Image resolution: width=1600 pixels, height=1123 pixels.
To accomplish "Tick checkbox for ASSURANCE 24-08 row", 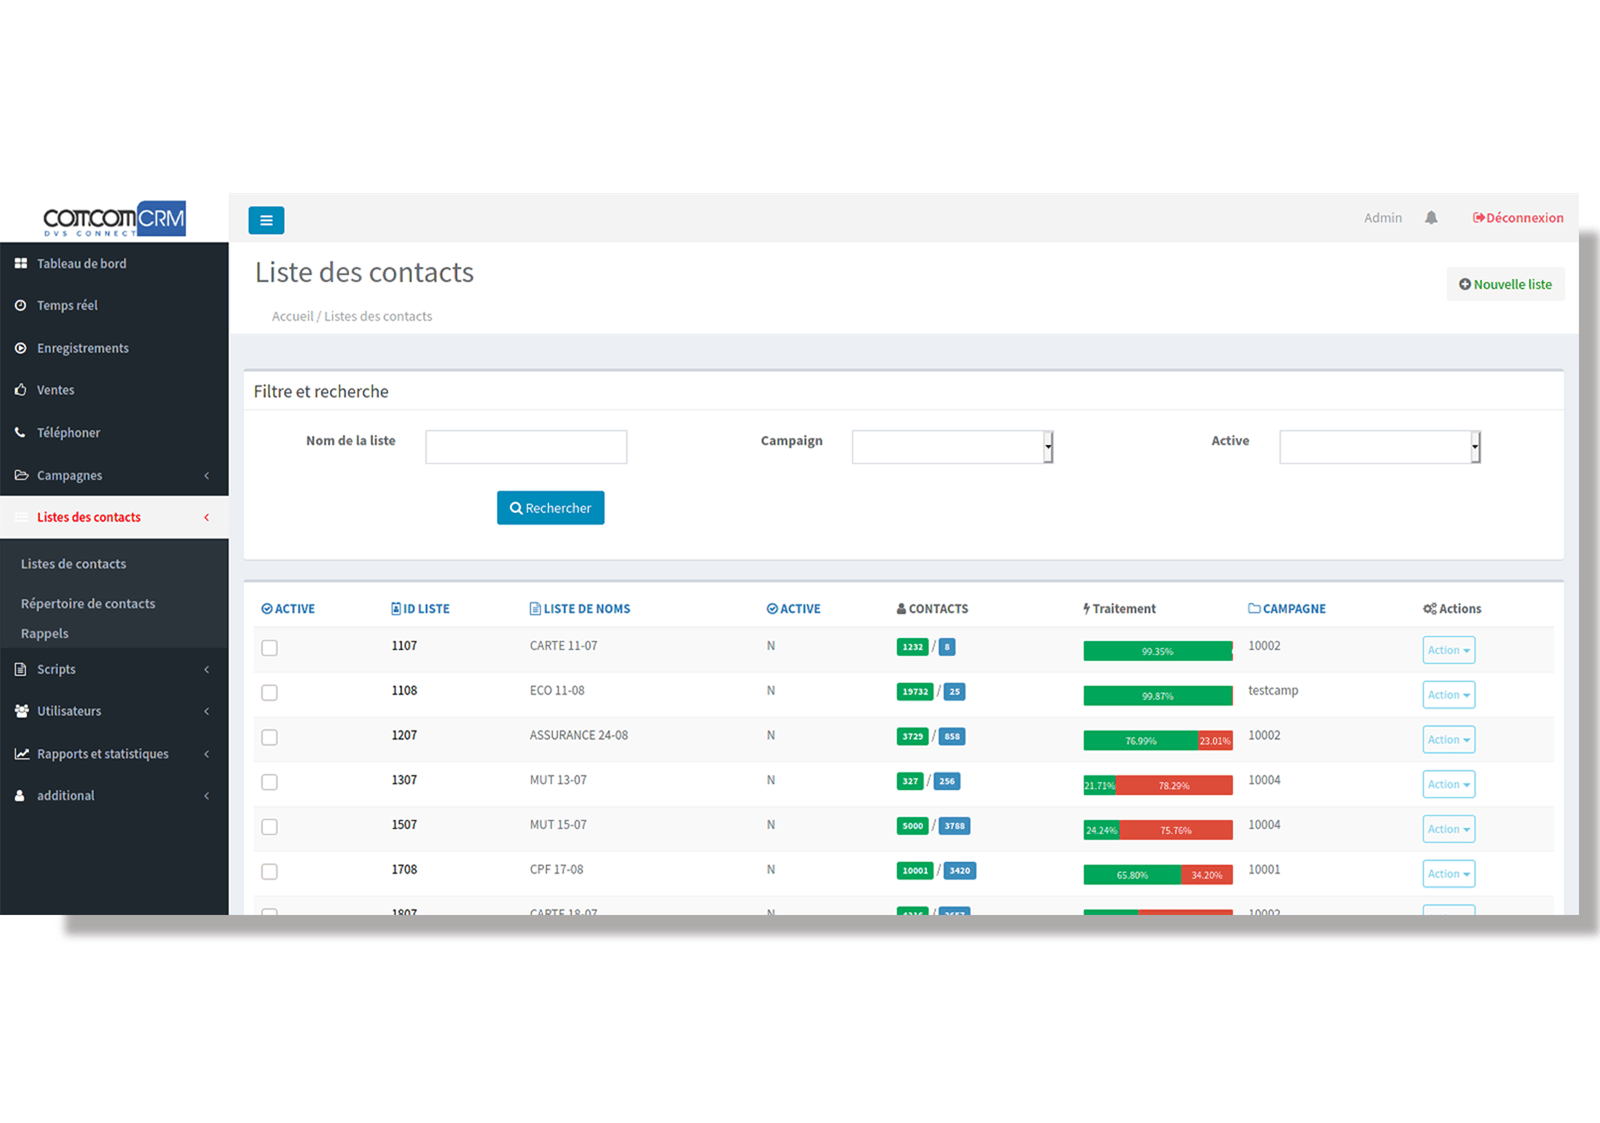I will pyautogui.click(x=270, y=738).
